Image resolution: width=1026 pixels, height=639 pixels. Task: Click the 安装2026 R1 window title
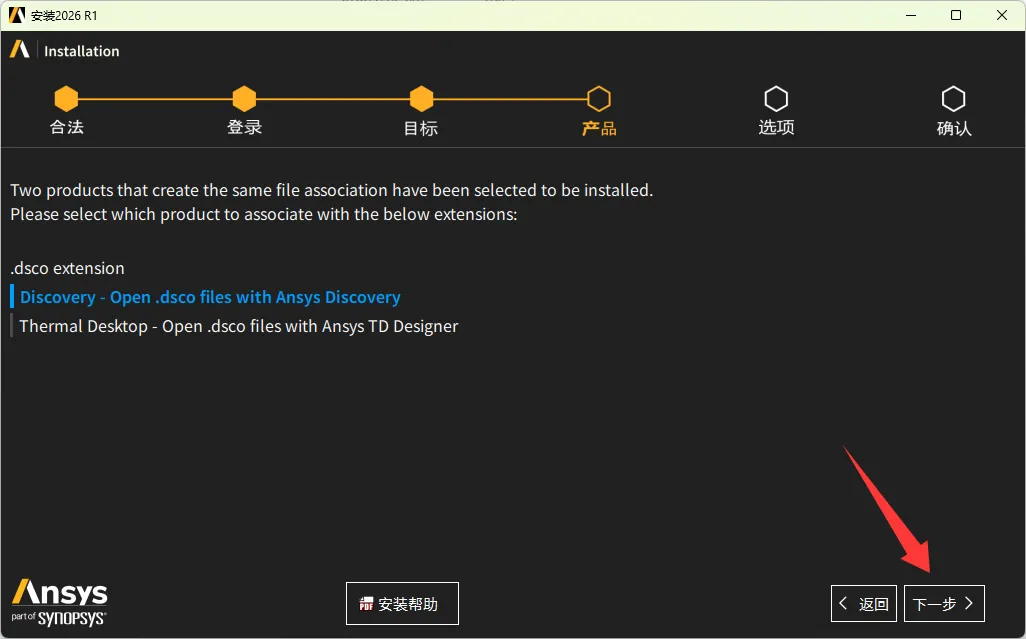point(64,16)
